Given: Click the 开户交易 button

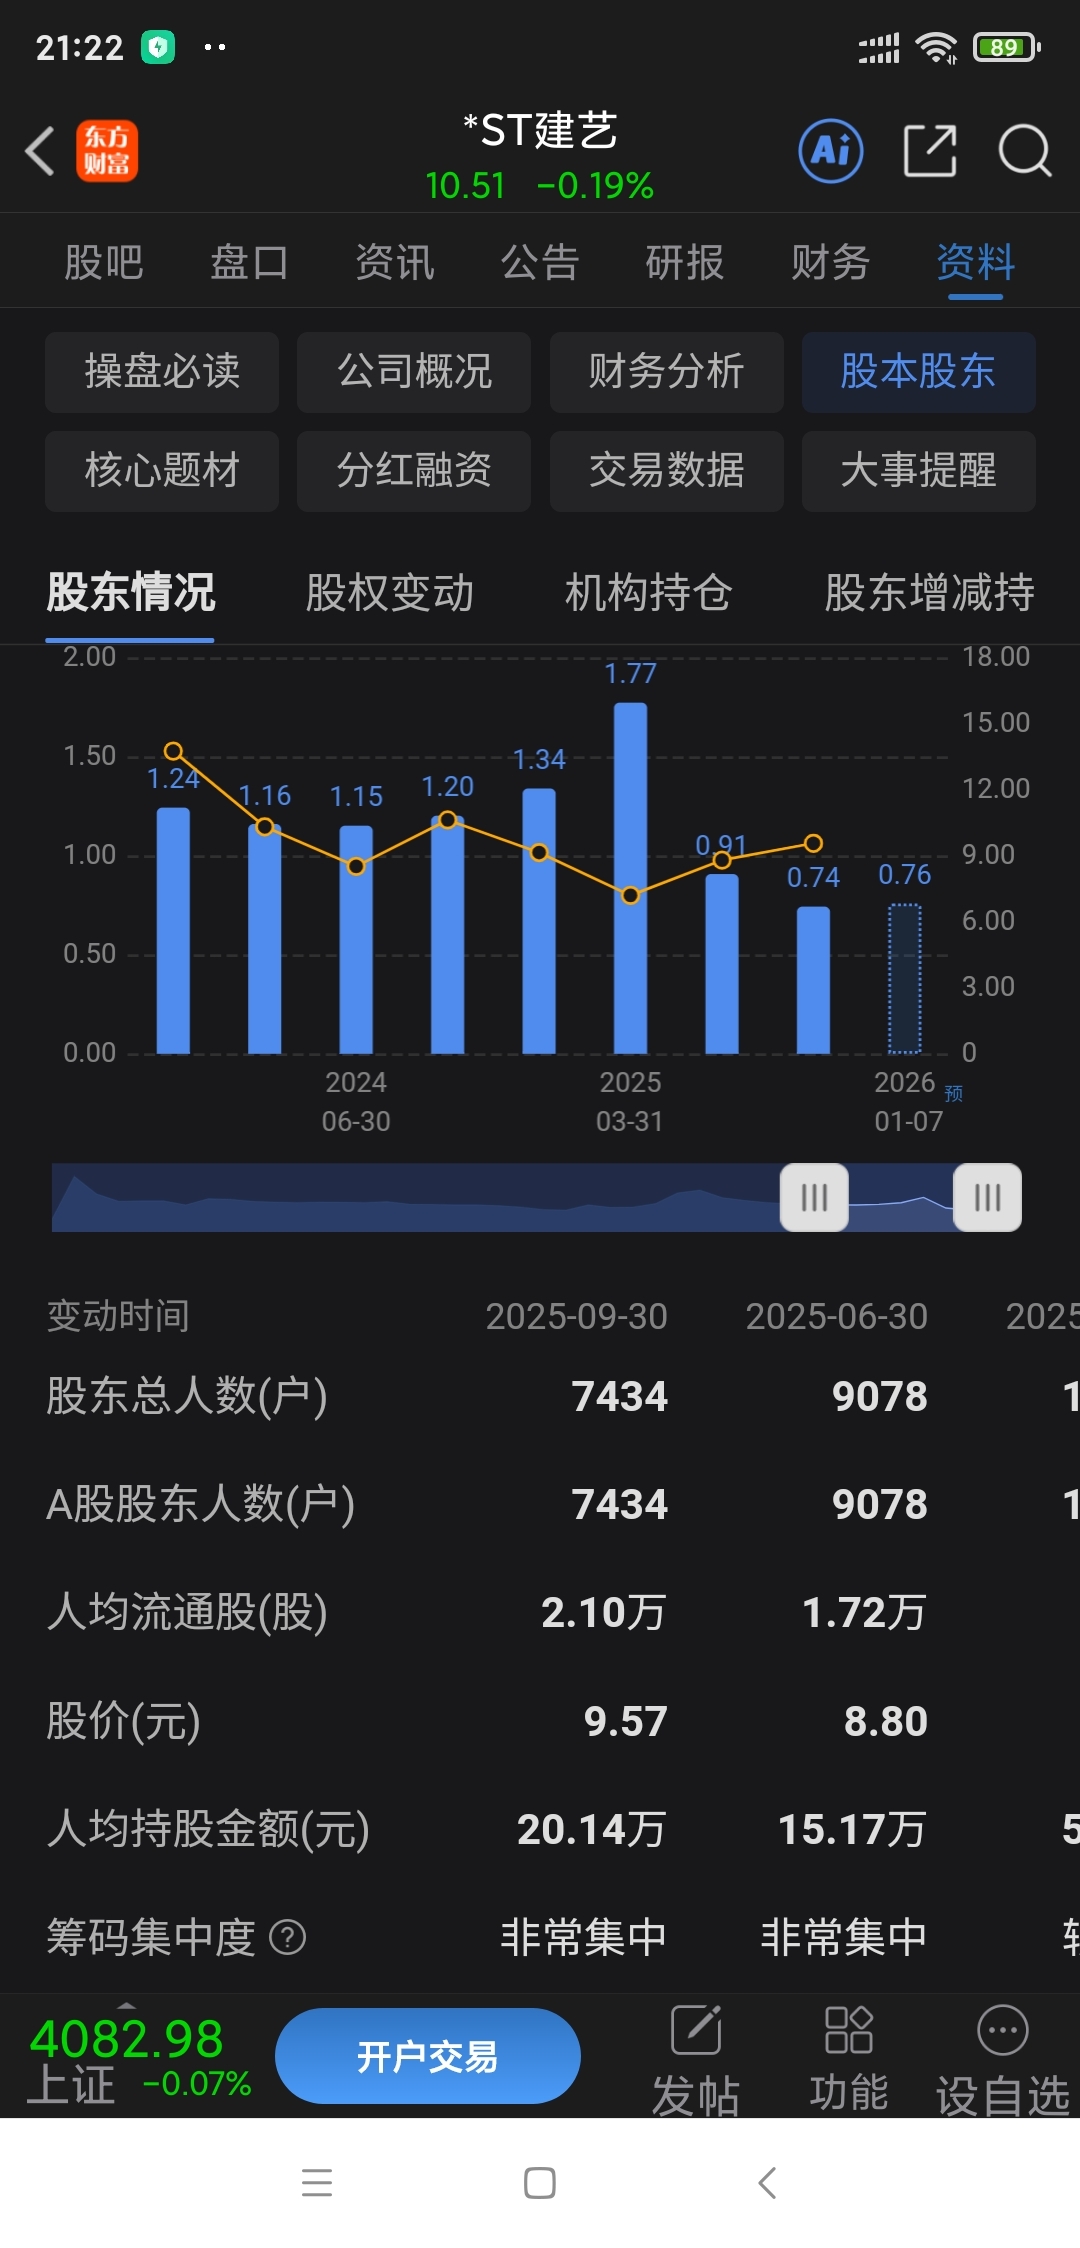Looking at the screenshot, I should coord(428,2056).
